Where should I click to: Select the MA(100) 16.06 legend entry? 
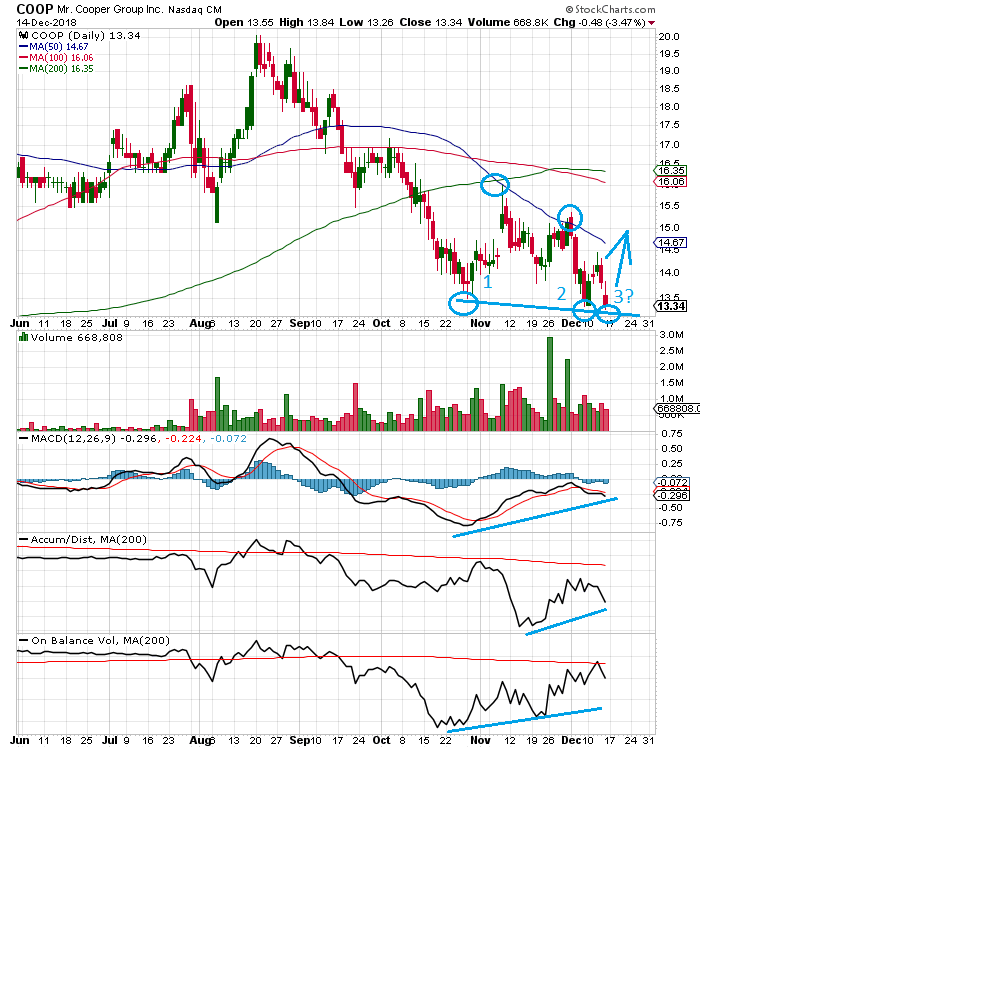coord(56,57)
